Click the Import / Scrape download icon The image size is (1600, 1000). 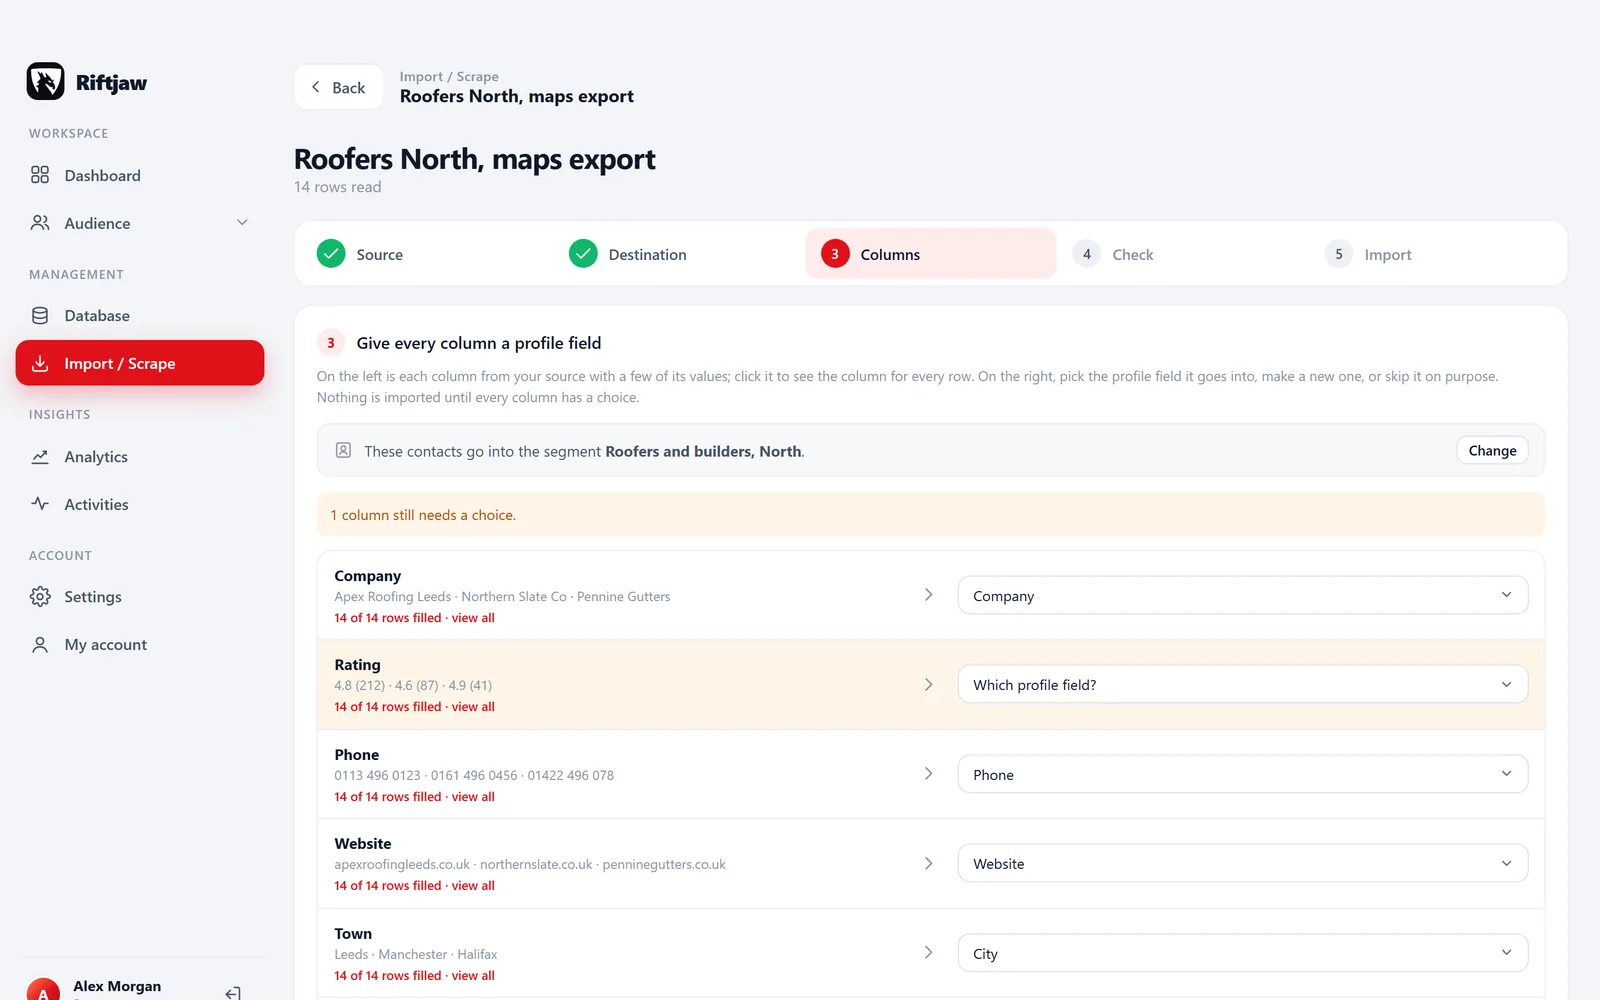click(x=40, y=363)
